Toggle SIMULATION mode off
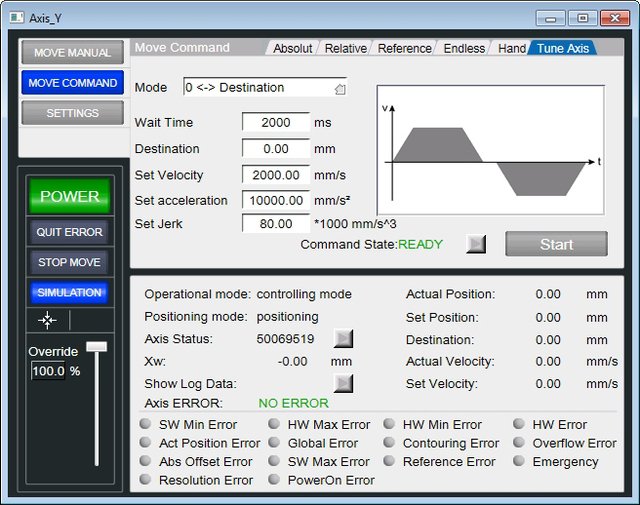Screen dimensions: 640x505 (69, 292)
